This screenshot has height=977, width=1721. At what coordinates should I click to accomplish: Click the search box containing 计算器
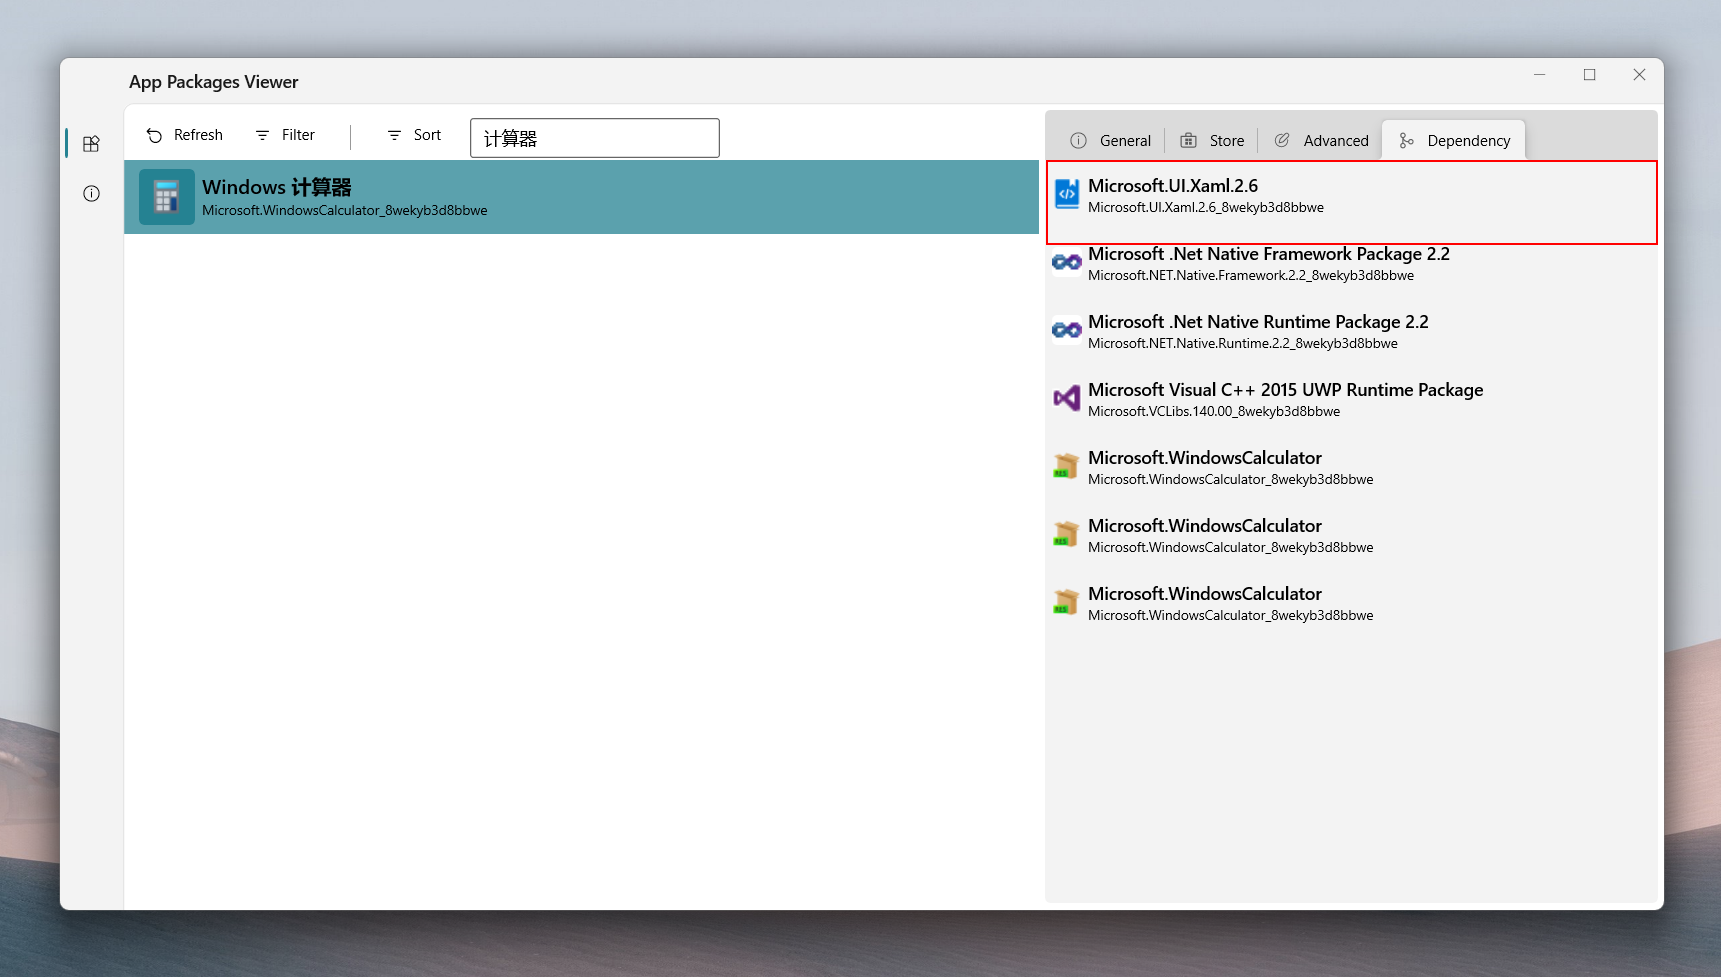tap(594, 138)
